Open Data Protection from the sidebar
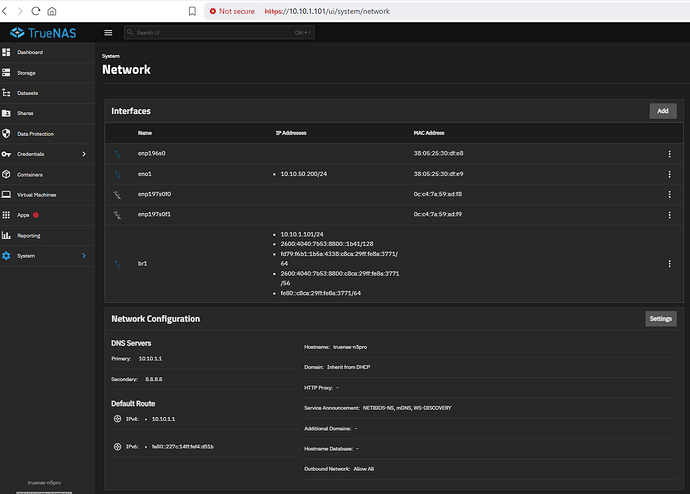 [x=47, y=134]
